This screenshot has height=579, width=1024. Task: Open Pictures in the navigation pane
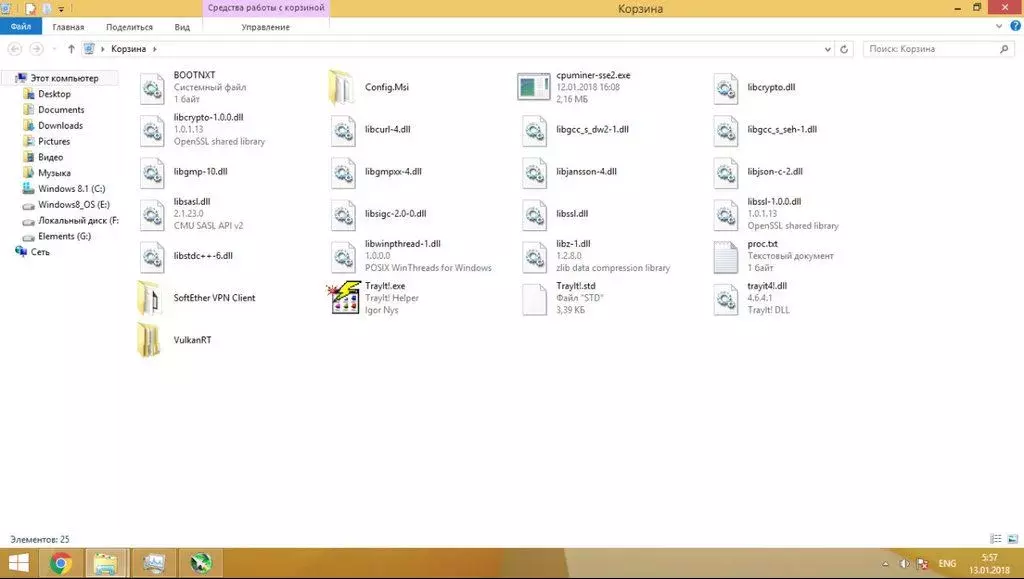pos(54,141)
